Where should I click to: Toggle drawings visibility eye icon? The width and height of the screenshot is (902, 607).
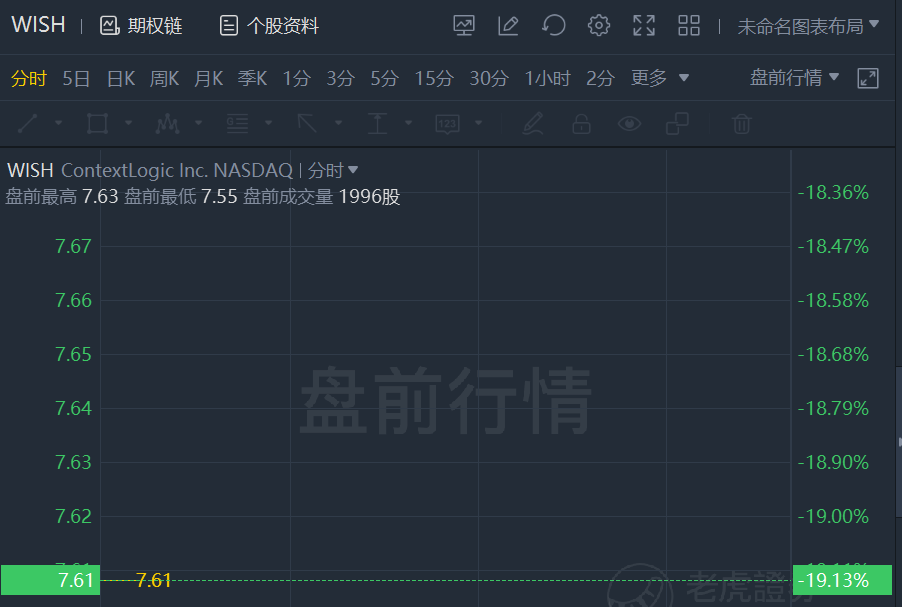[x=629, y=124]
